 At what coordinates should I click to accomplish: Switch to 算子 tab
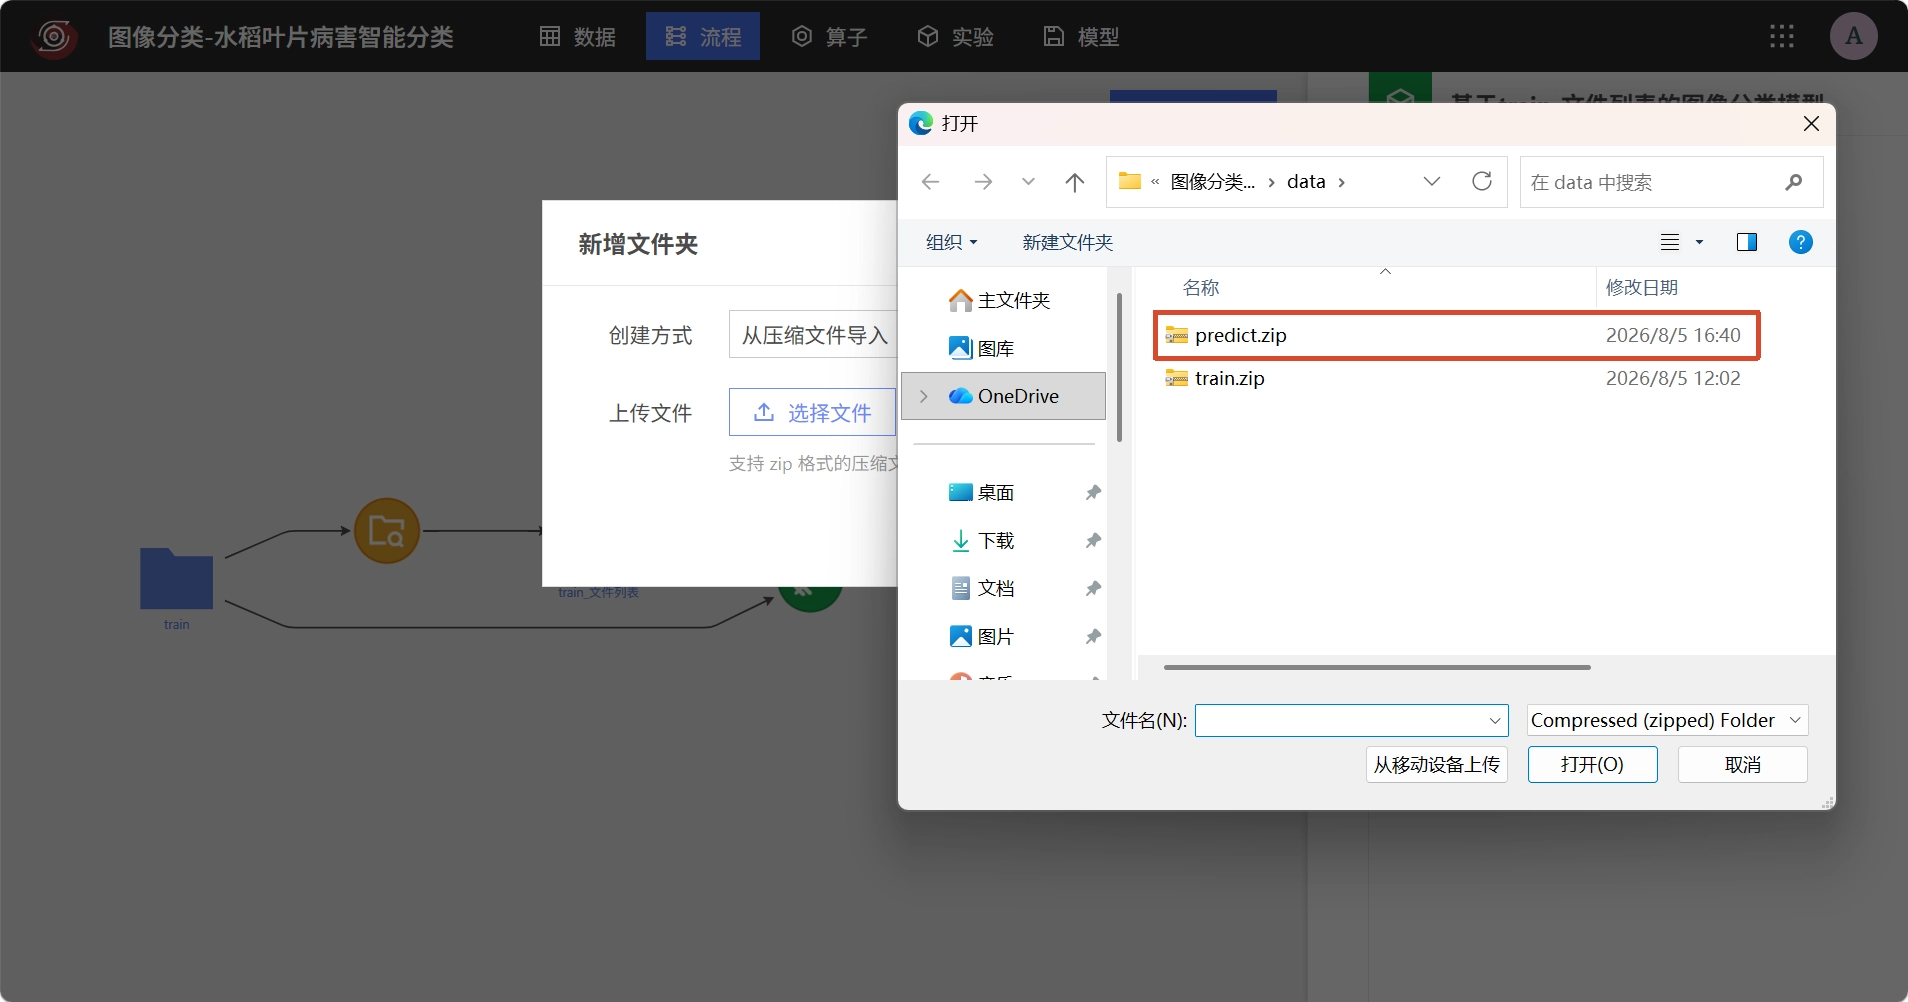click(x=829, y=36)
